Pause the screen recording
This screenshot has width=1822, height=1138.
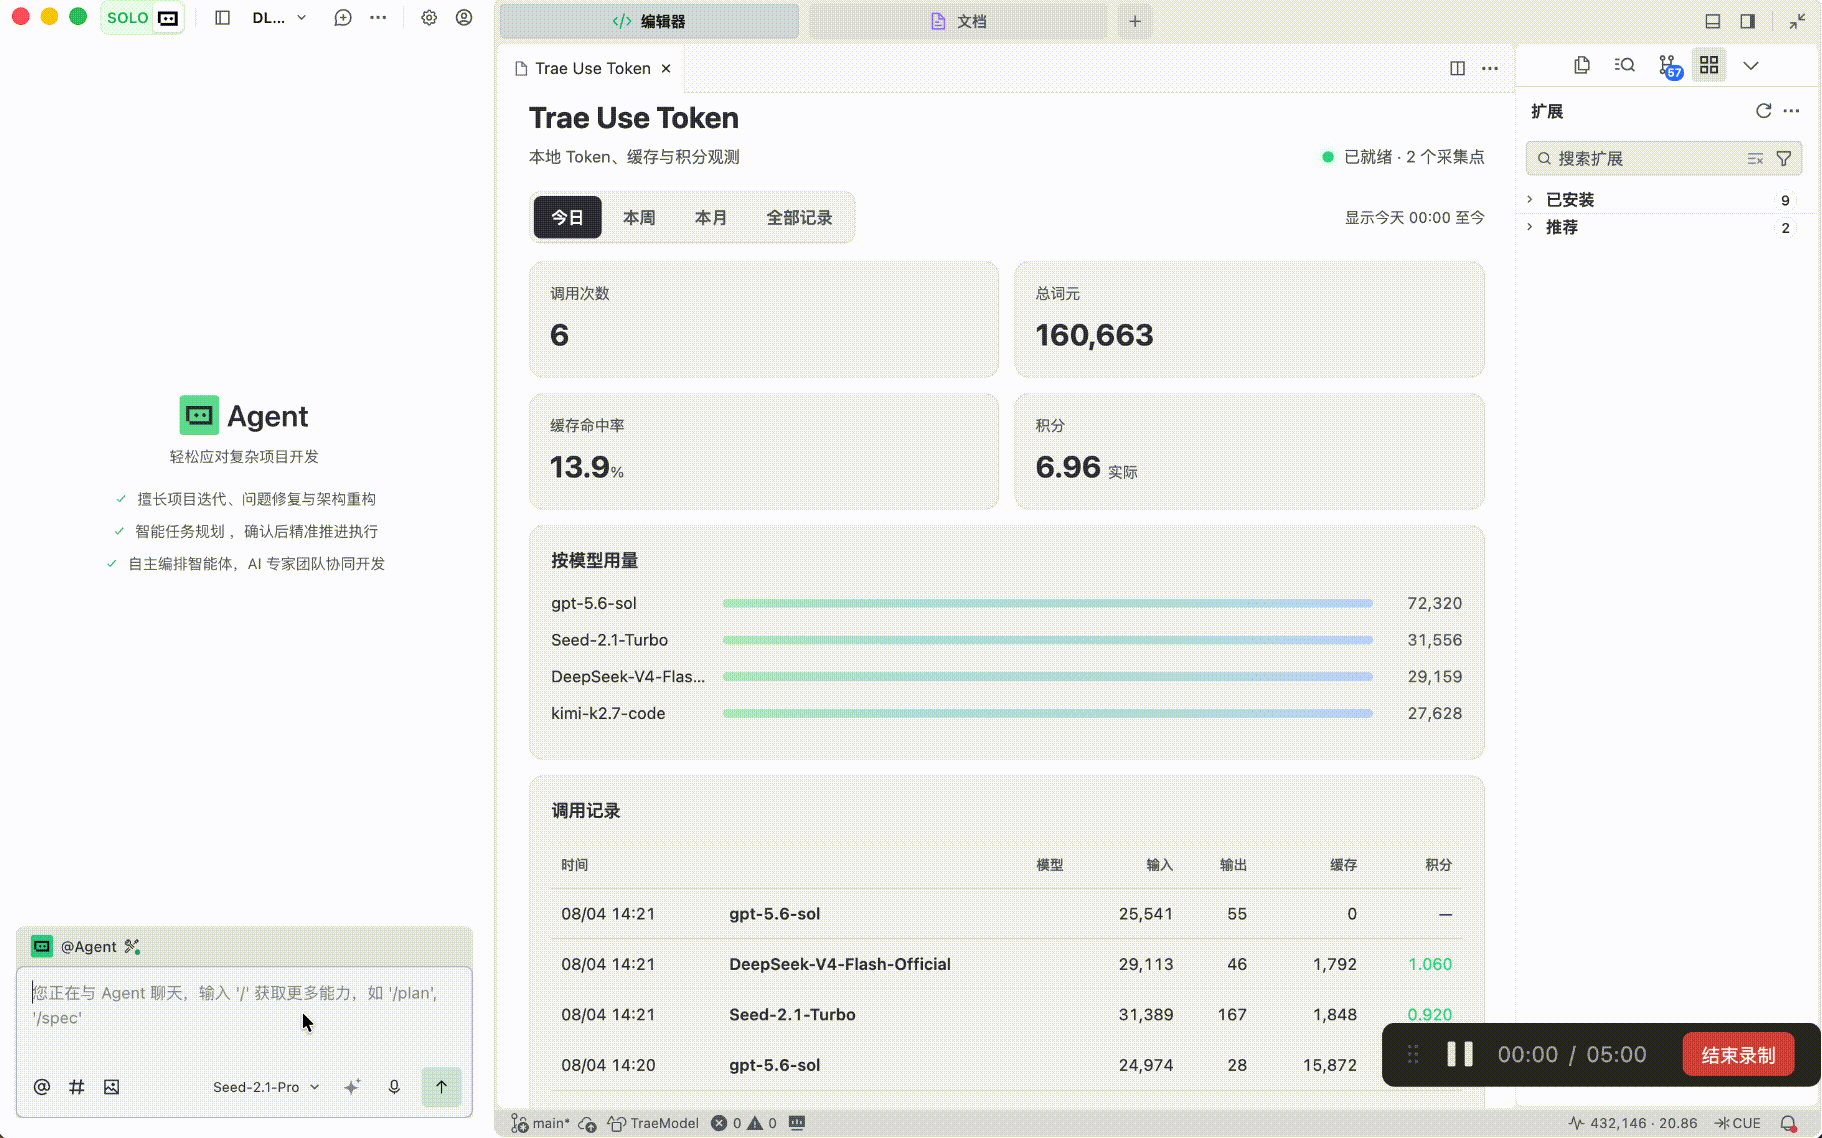pos(1460,1055)
